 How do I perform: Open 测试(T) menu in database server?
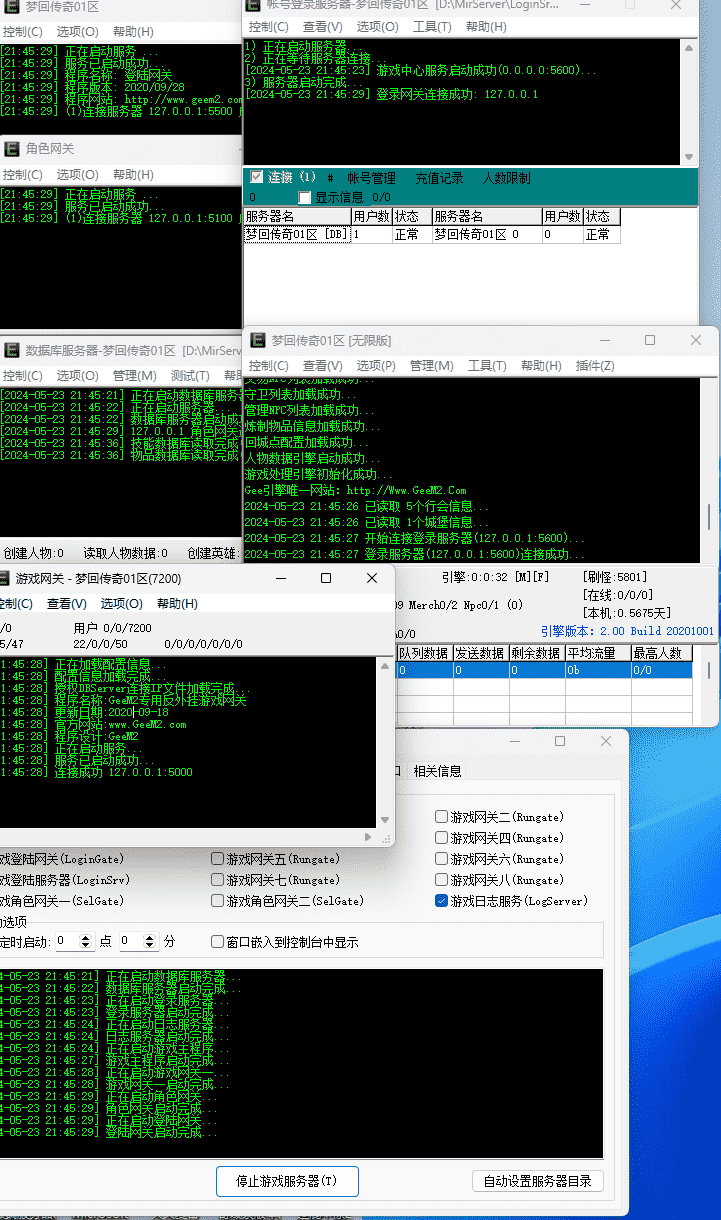[190, 375]
